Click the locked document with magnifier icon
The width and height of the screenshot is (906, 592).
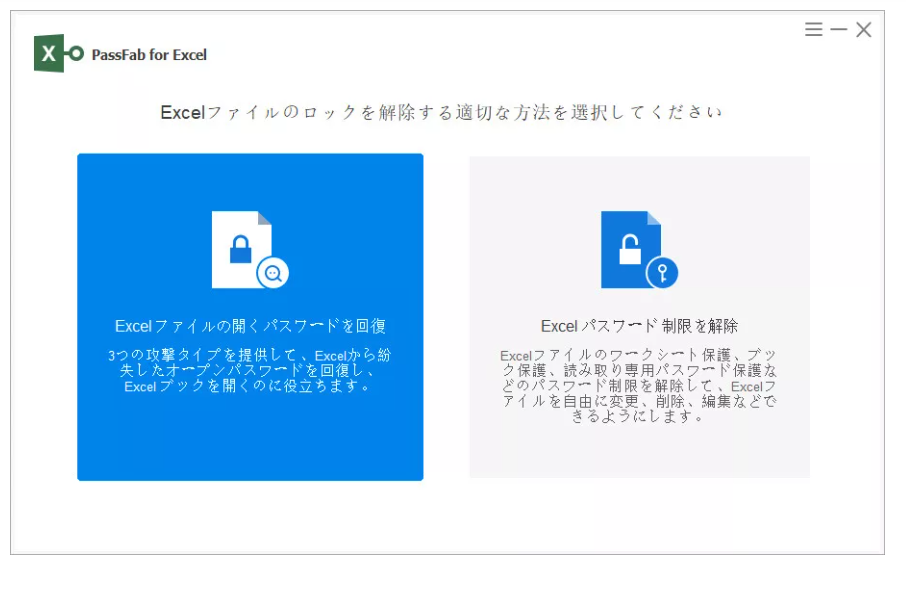[250, 250]
